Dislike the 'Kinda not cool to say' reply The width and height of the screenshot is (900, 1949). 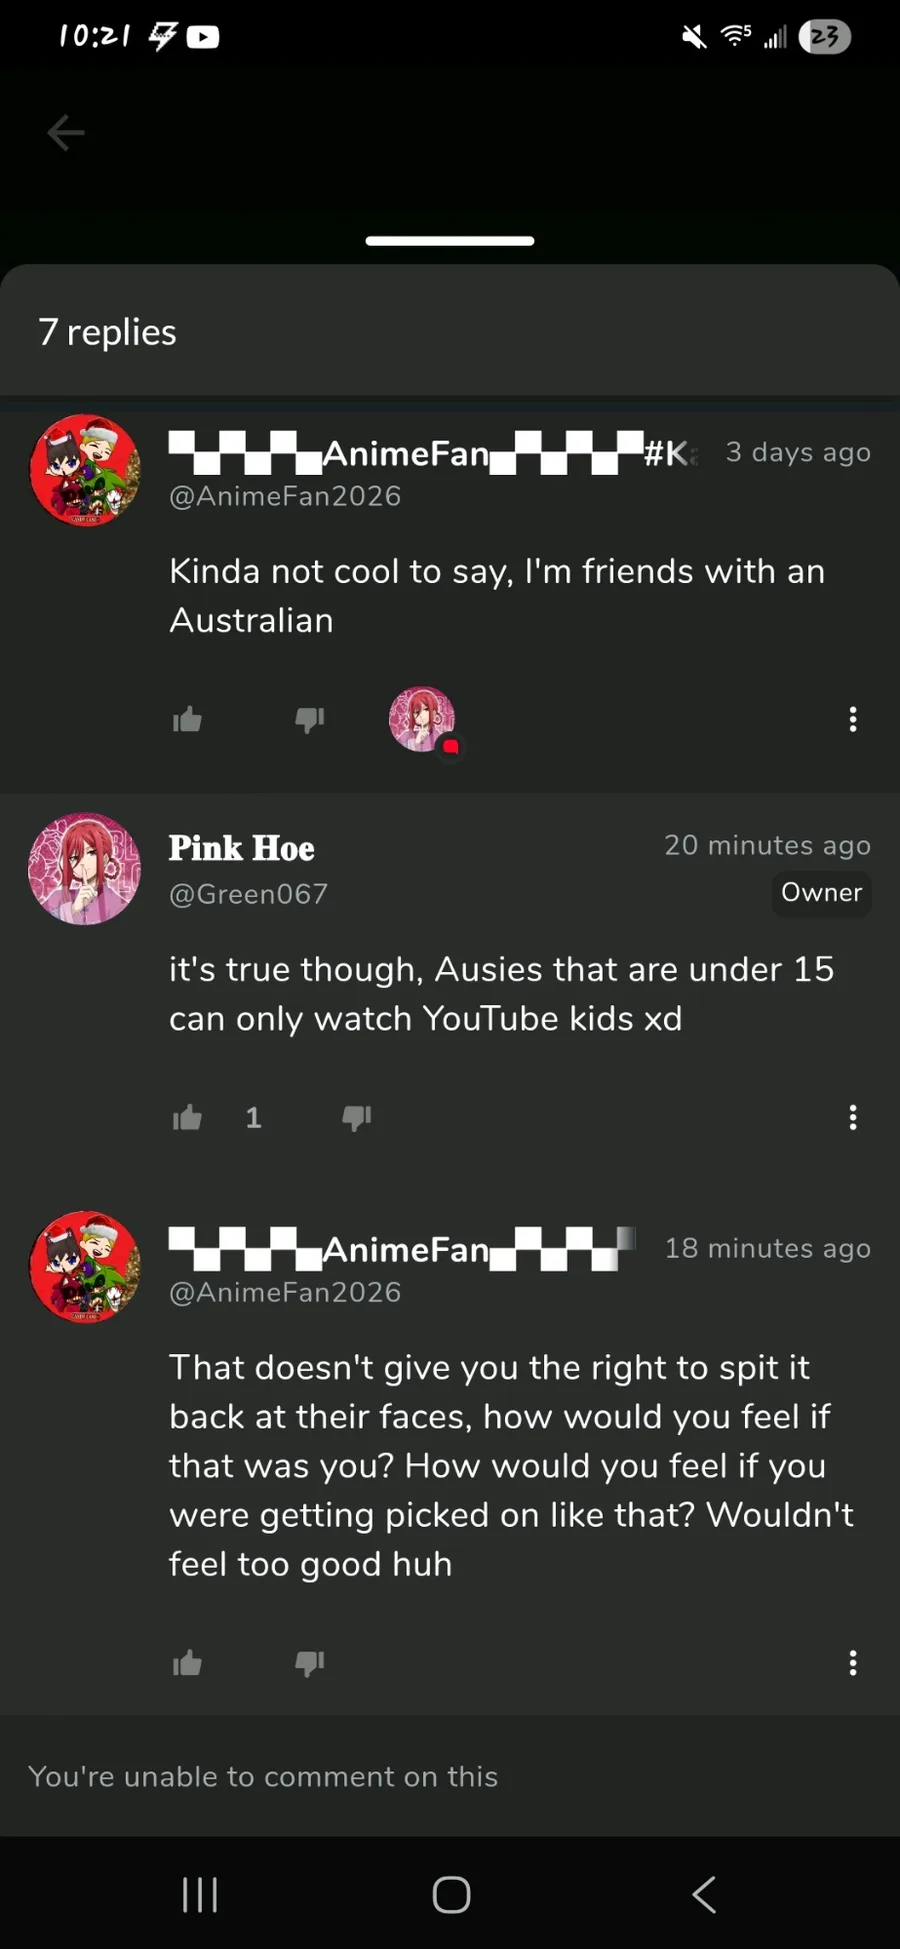310,719
